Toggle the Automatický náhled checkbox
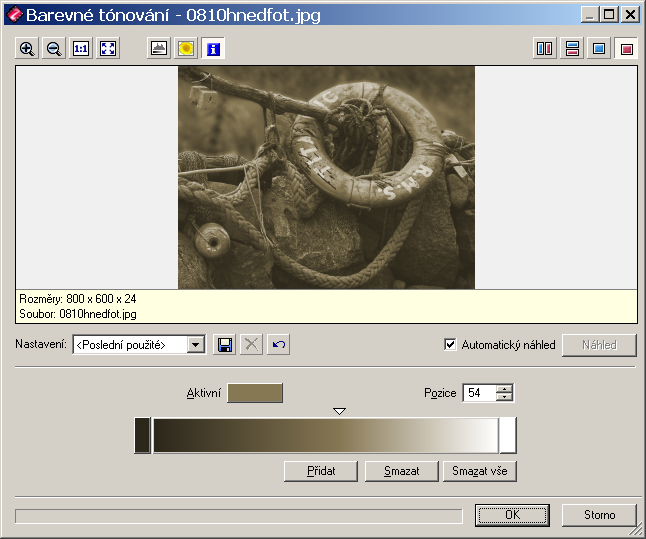Screen dimensions: 646x539 pos(450,345)
